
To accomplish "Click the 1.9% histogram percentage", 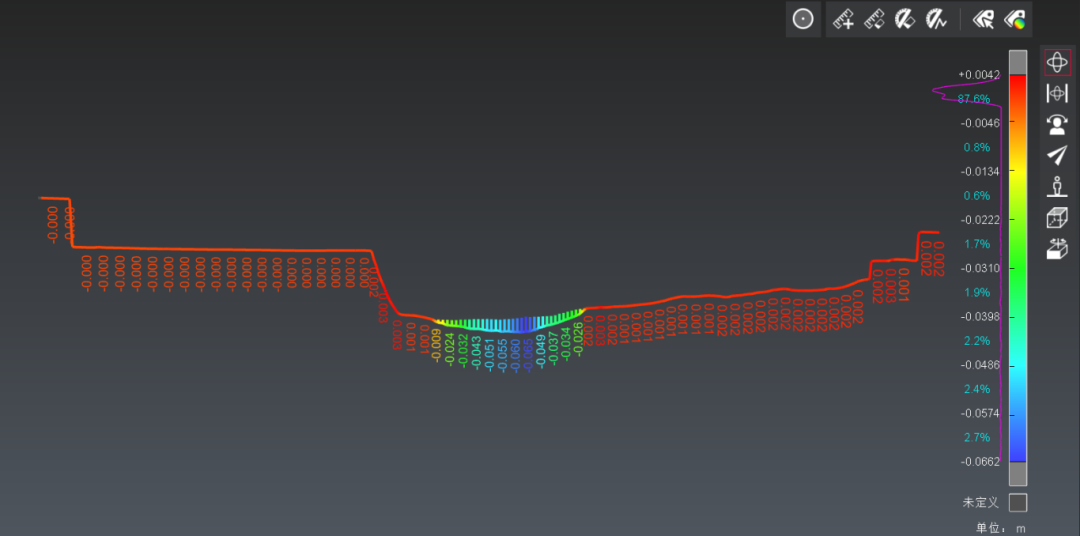I will coord(977,292).
